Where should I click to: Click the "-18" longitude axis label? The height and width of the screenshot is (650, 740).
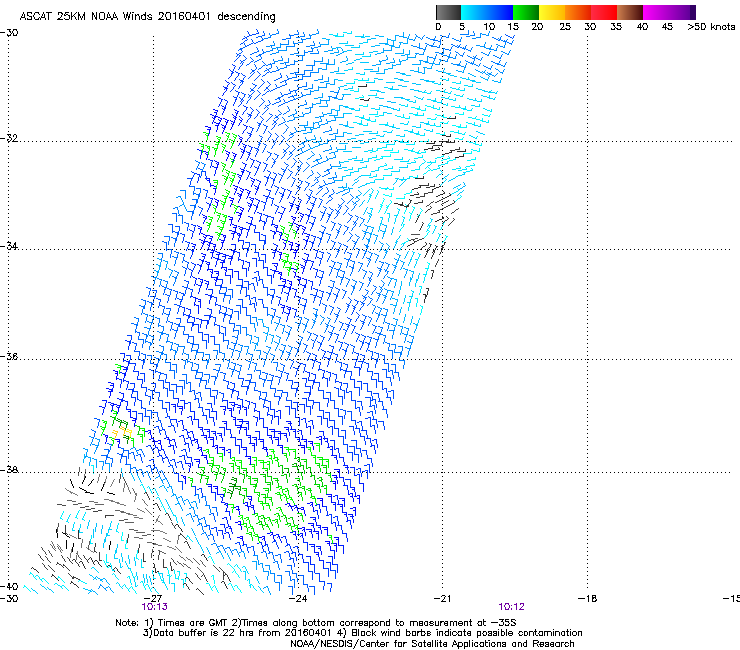(x=588, y=598)
